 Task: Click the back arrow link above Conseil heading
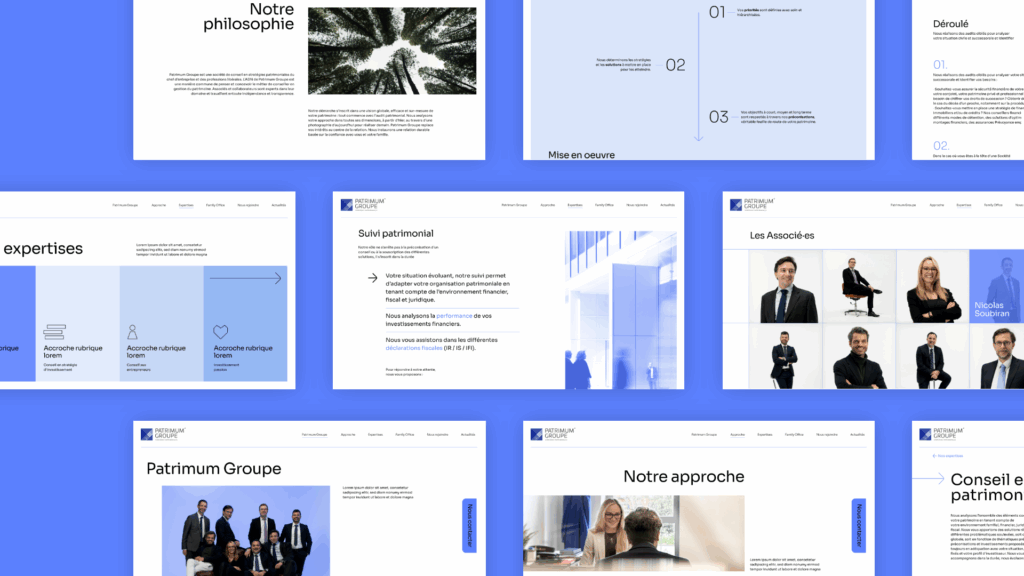point(948,456)
